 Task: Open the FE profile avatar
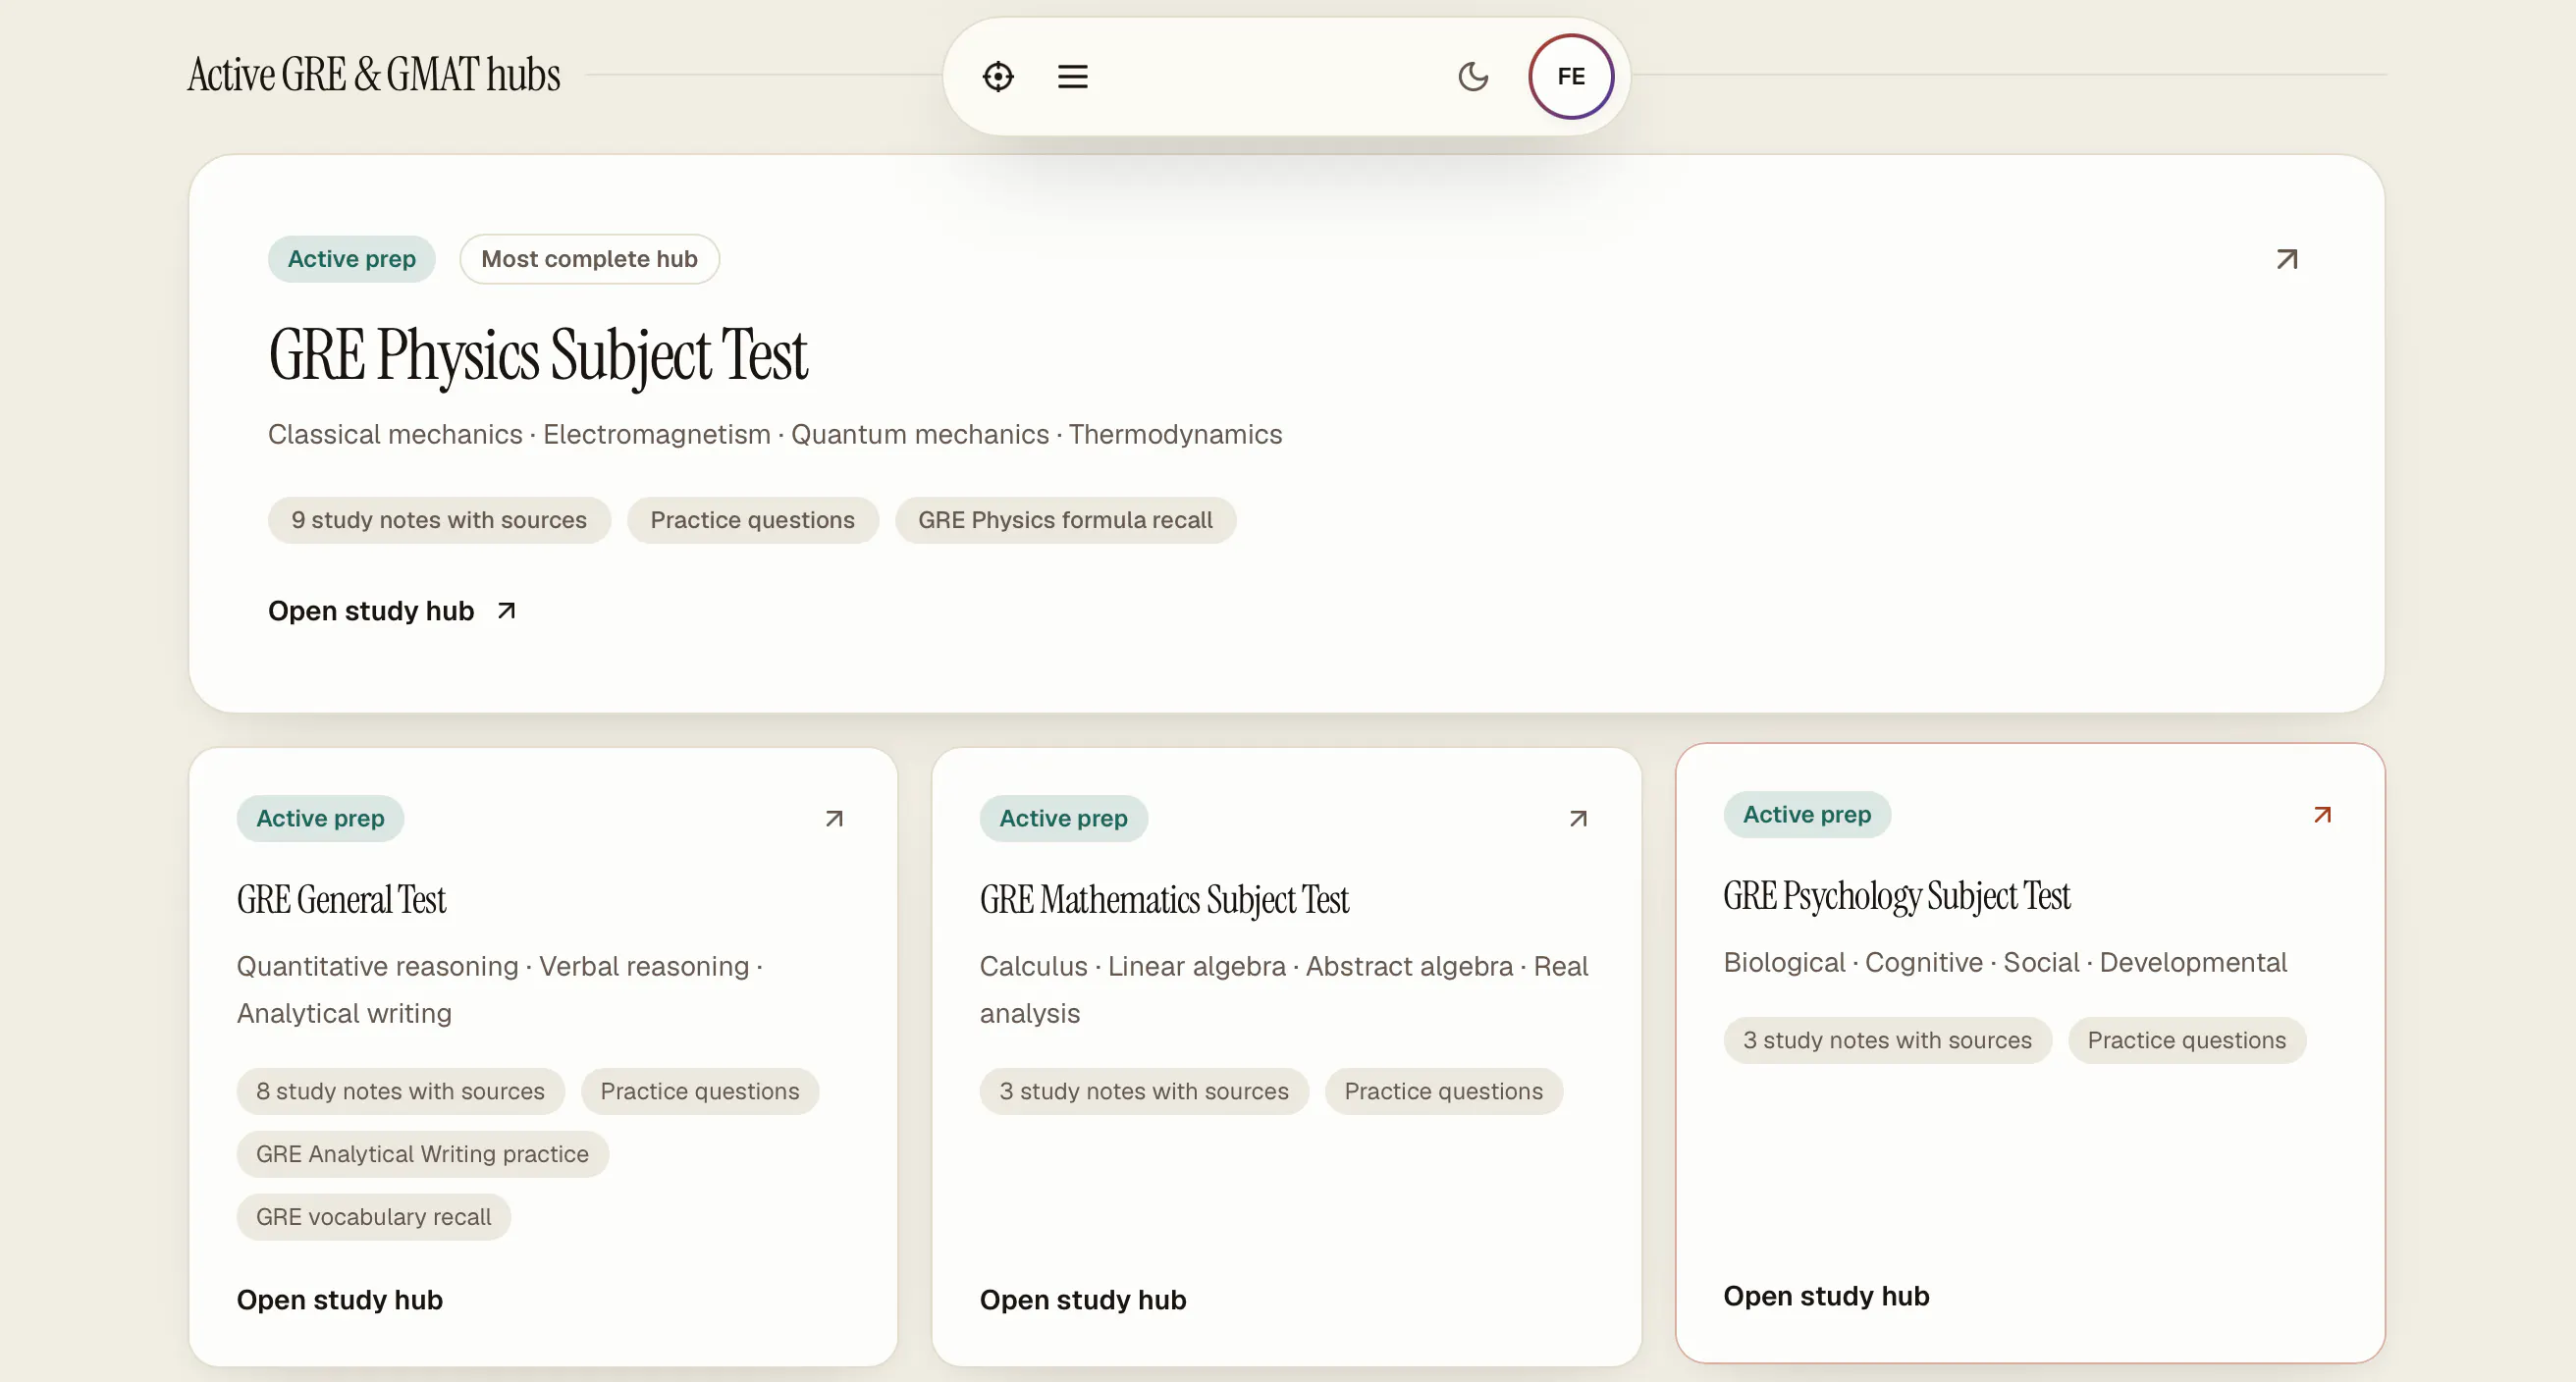pyautogui.click(x=1571, y=76)
